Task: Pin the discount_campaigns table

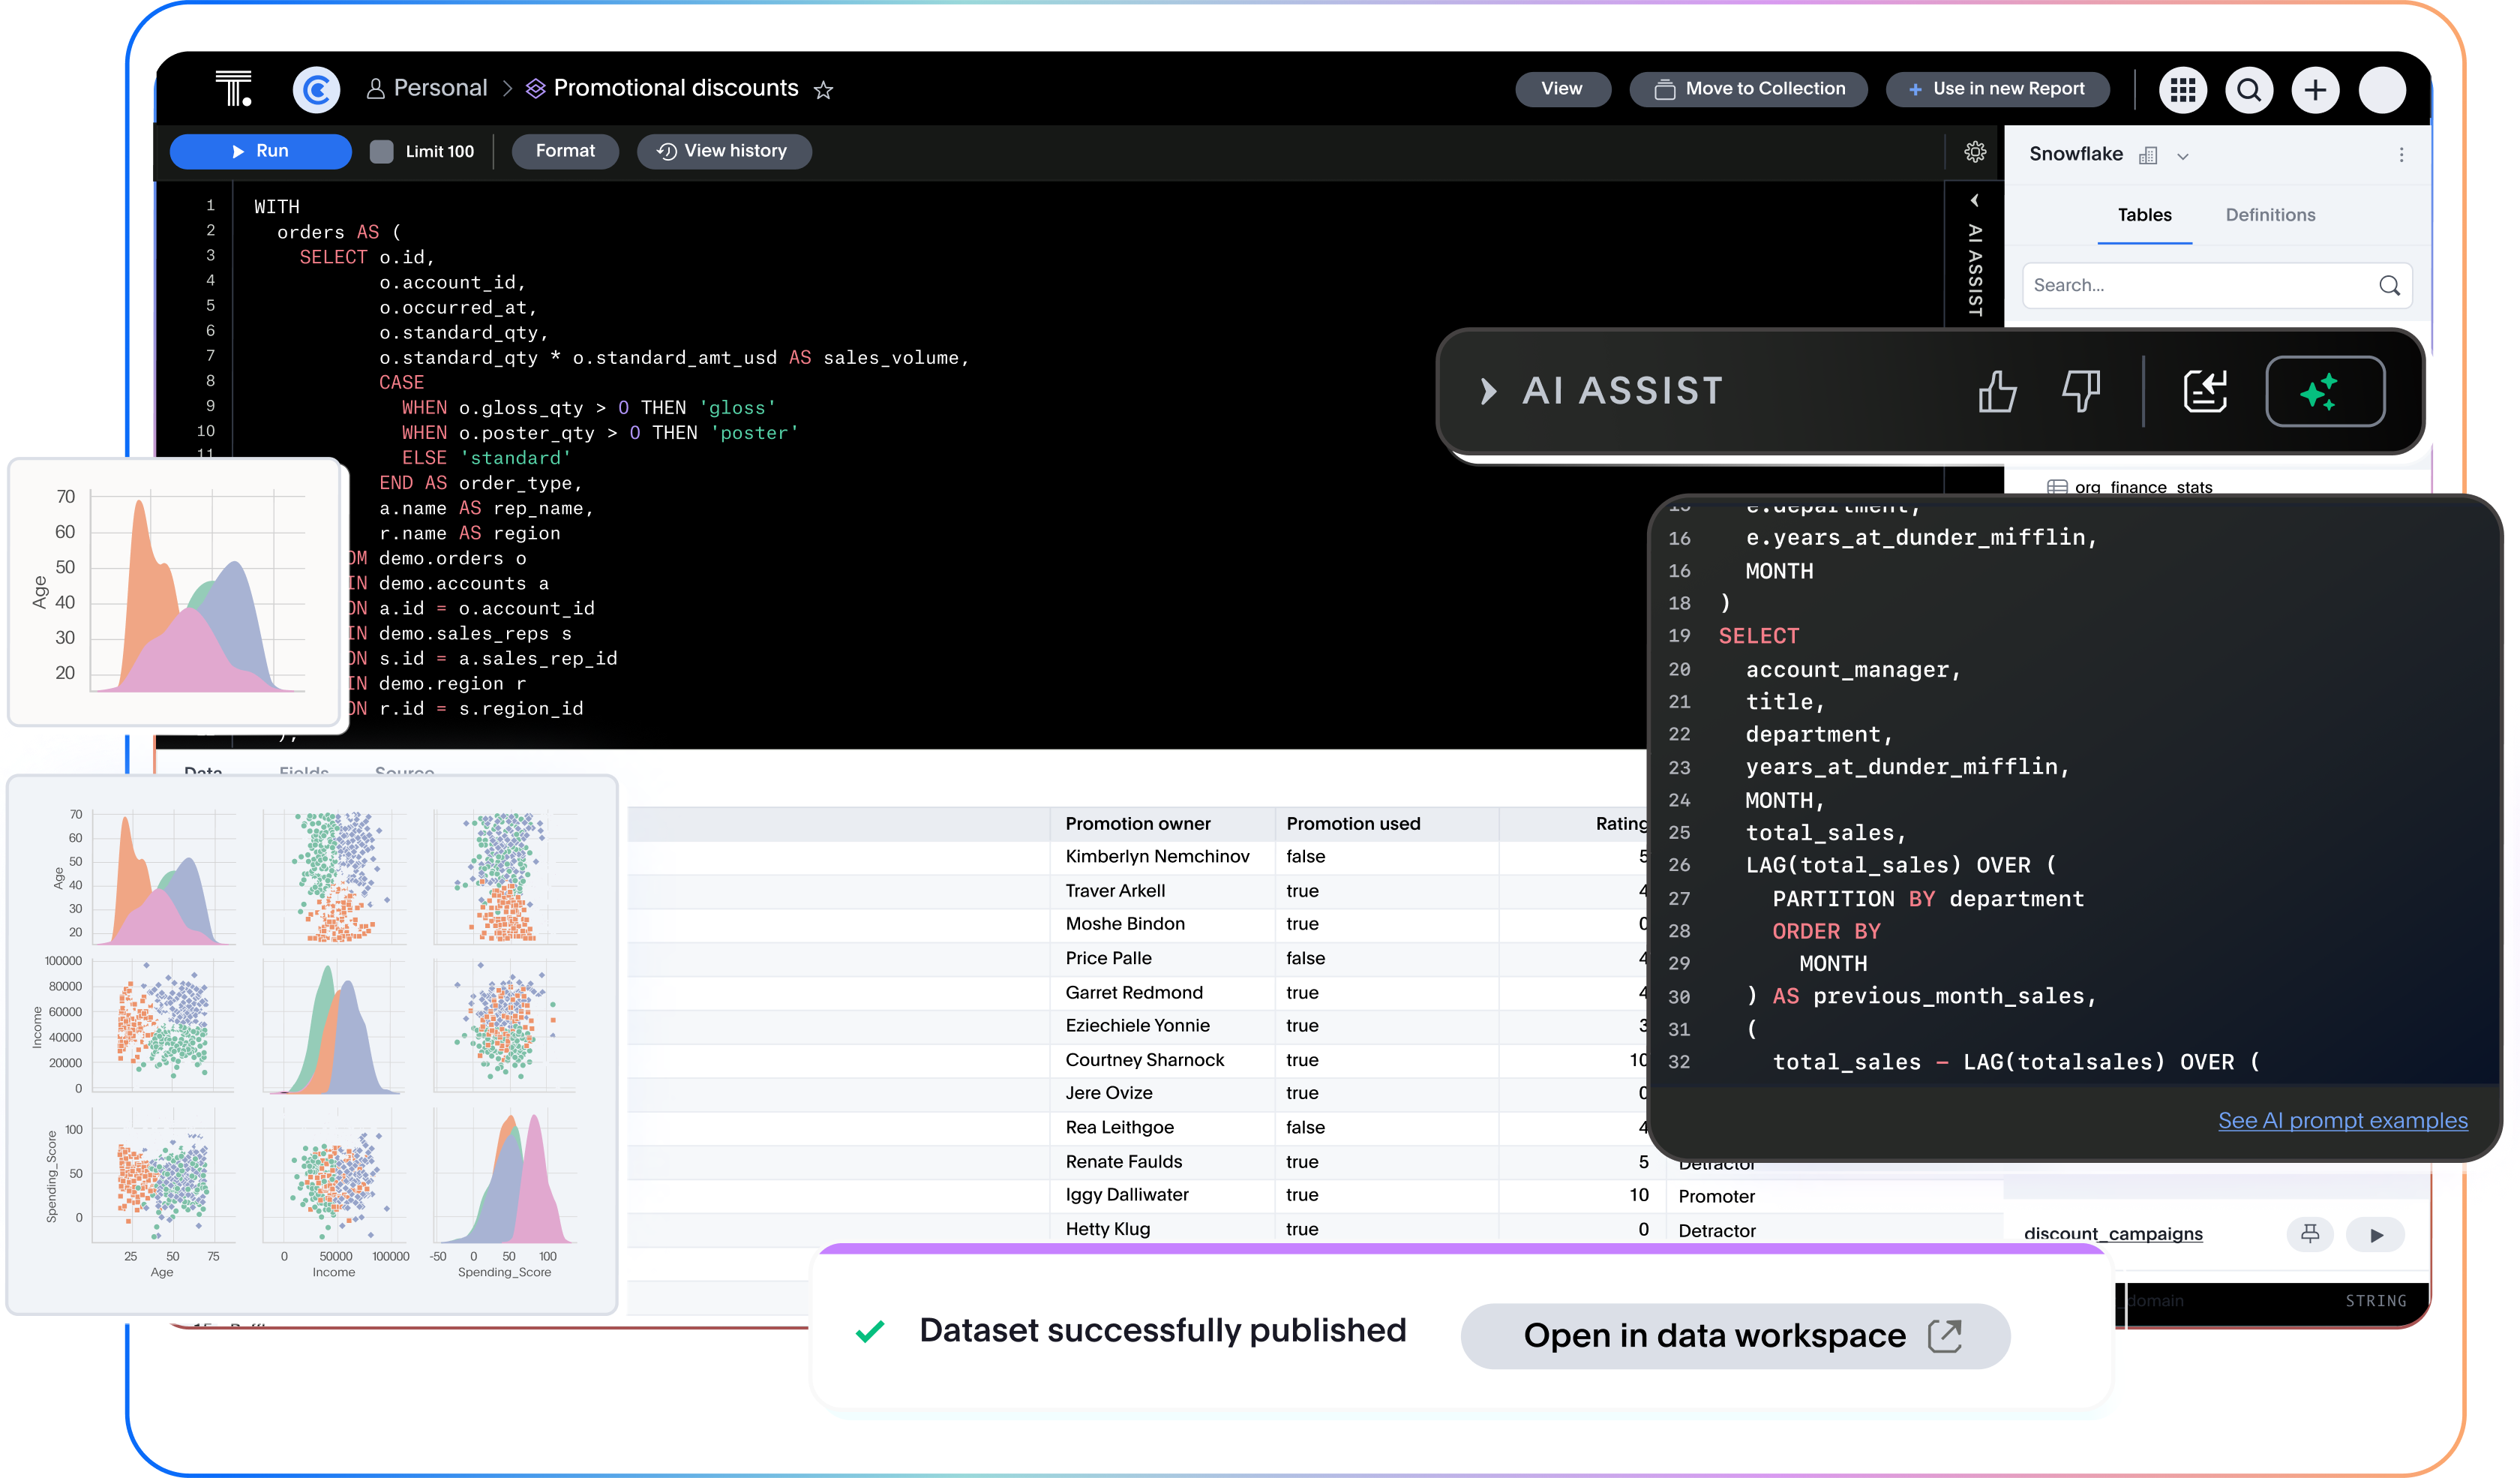Action: click(x=2310, y=1234)
